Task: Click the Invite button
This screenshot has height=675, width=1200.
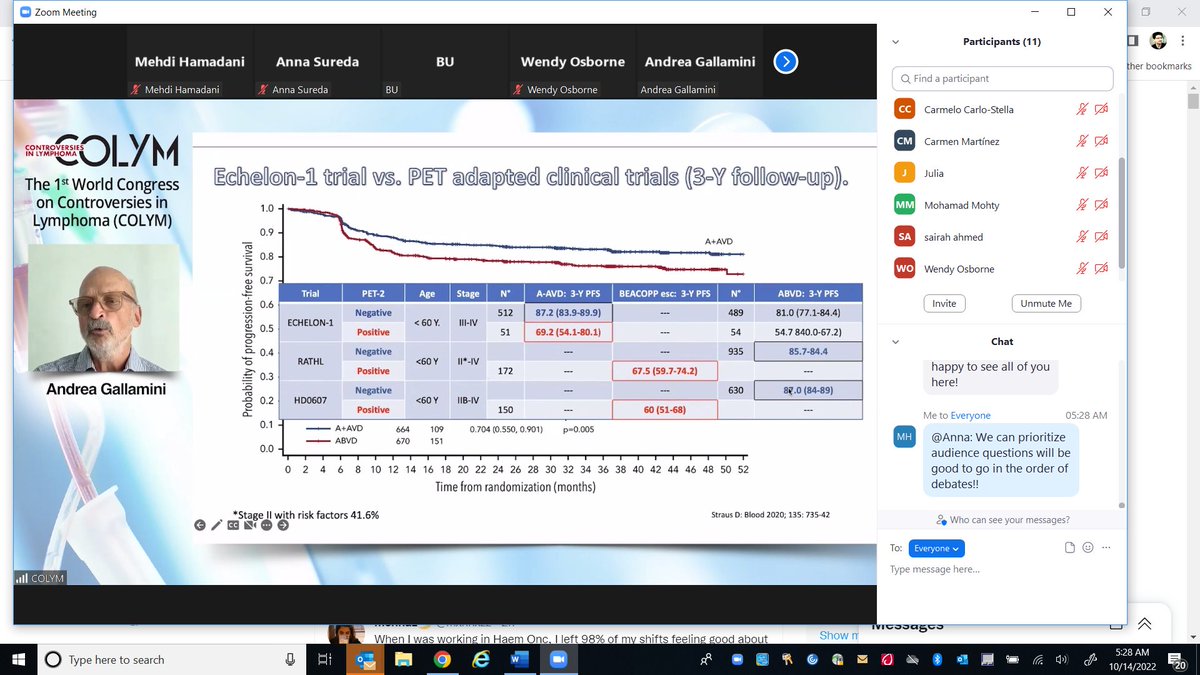Action: tap(944, 303)
